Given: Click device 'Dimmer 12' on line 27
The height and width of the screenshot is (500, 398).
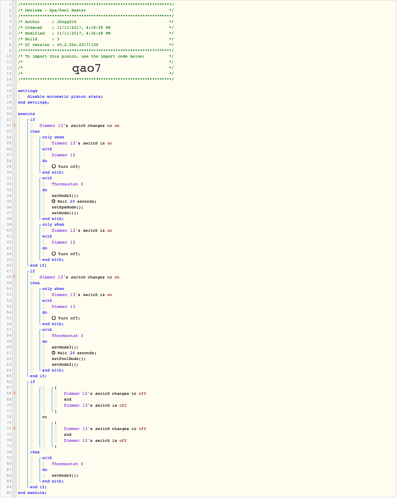Looking at the screenshot, I should point(63,155).
